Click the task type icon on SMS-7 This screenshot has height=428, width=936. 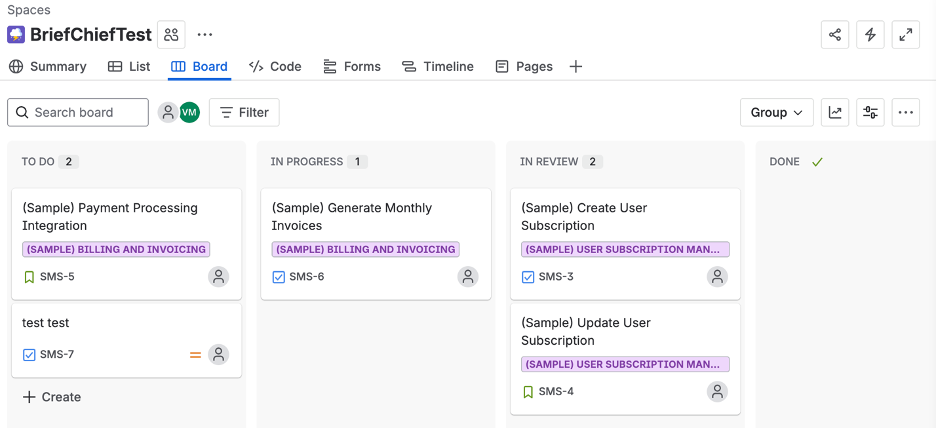tap(29, 355)
